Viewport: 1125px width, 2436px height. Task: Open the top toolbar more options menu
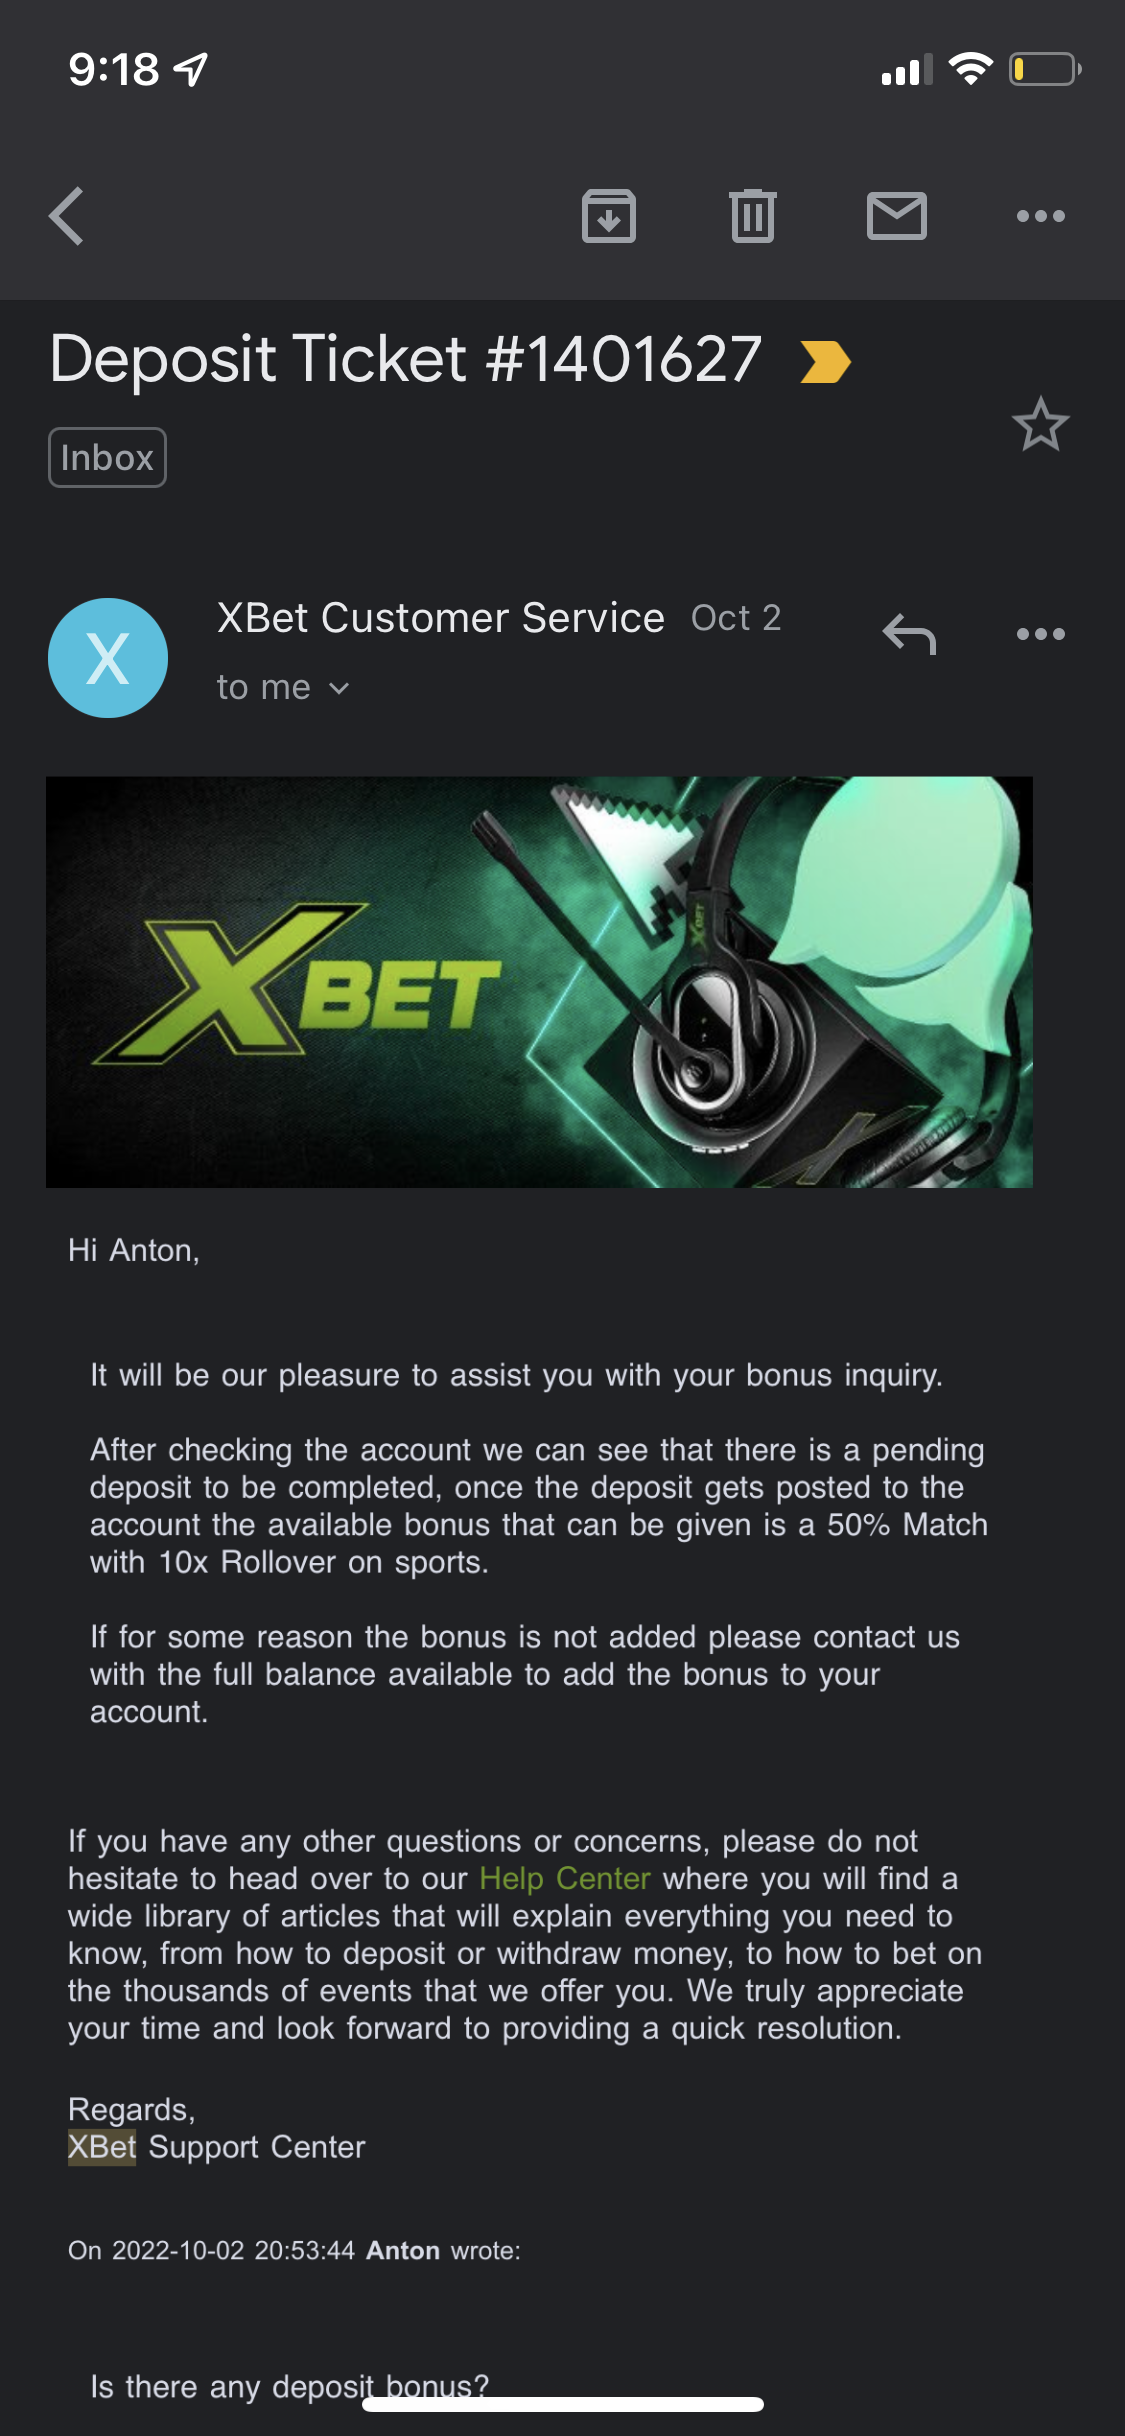(x=1040, y=216)
